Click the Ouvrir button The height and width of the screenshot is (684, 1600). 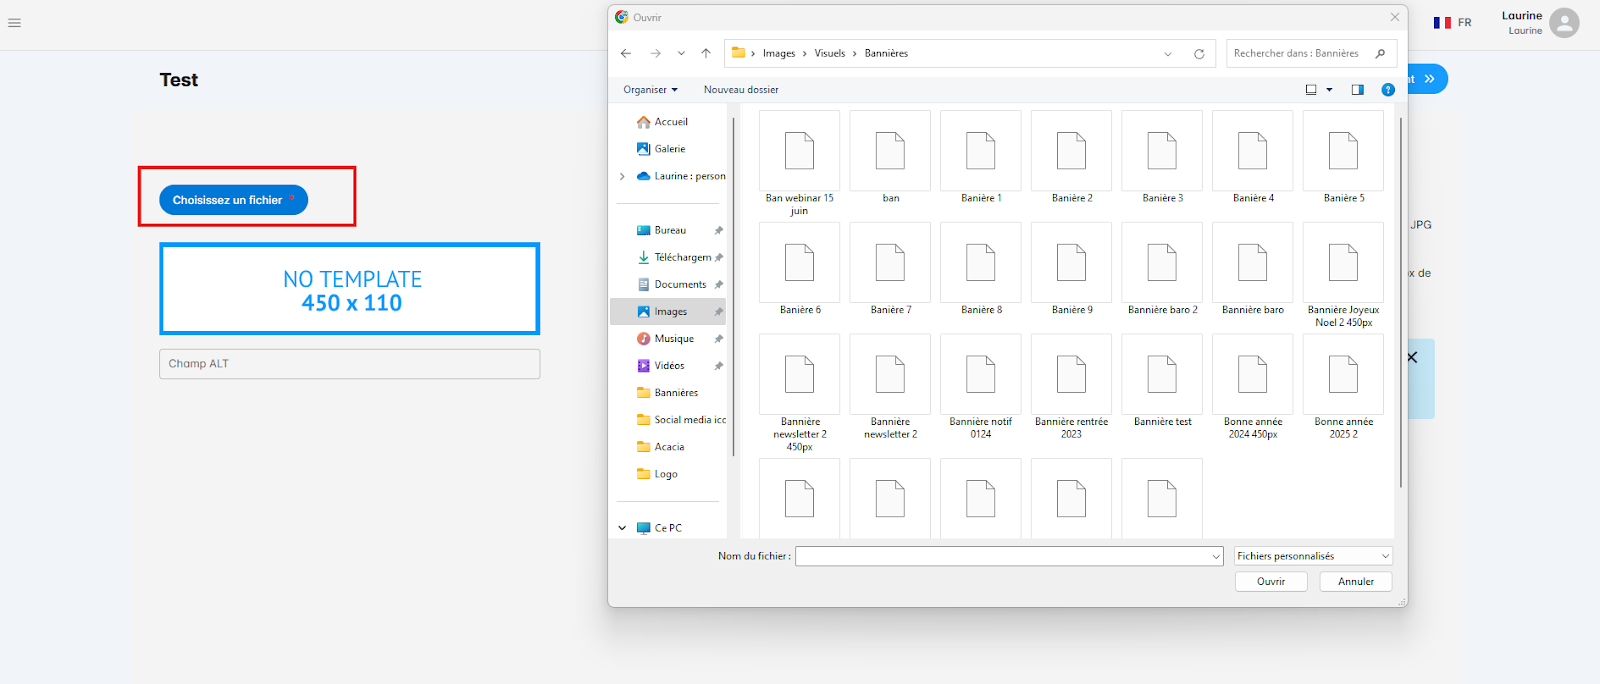(x=1271, y=581)
